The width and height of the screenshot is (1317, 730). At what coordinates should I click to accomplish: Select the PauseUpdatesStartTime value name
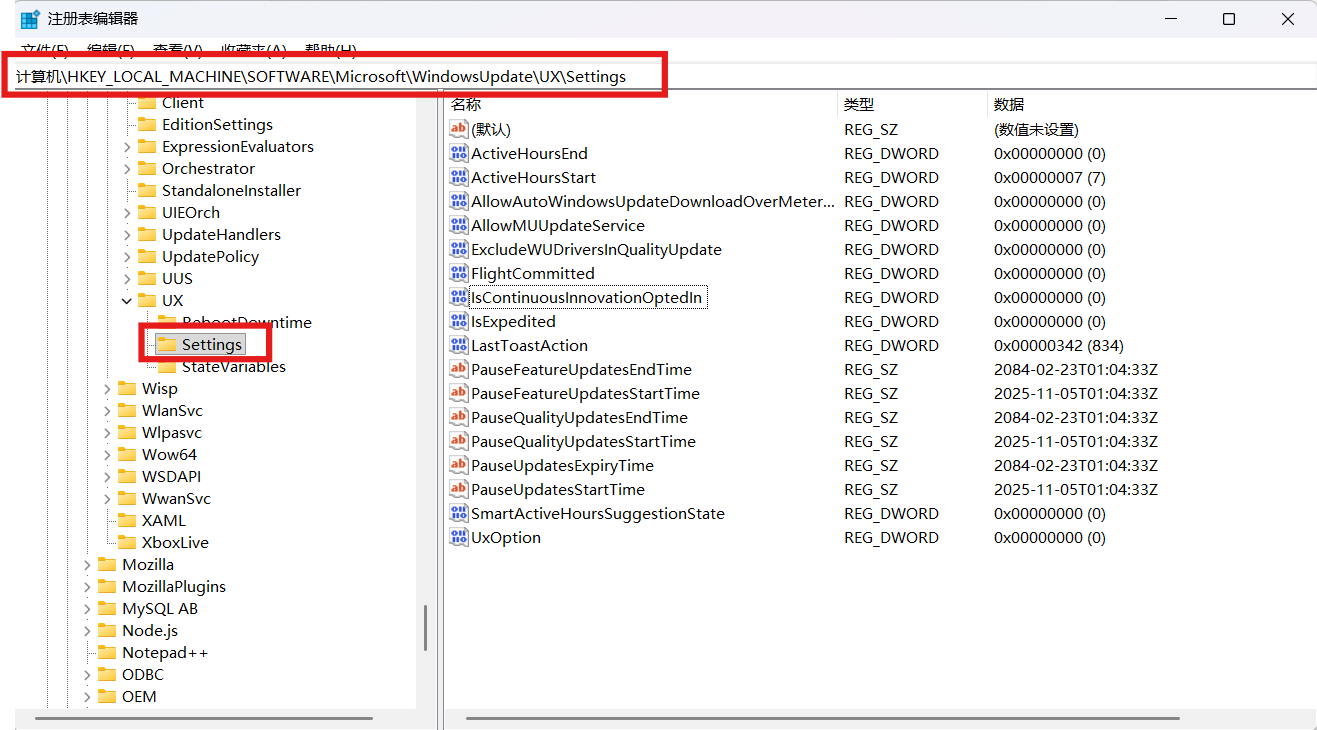pos(558,489)
